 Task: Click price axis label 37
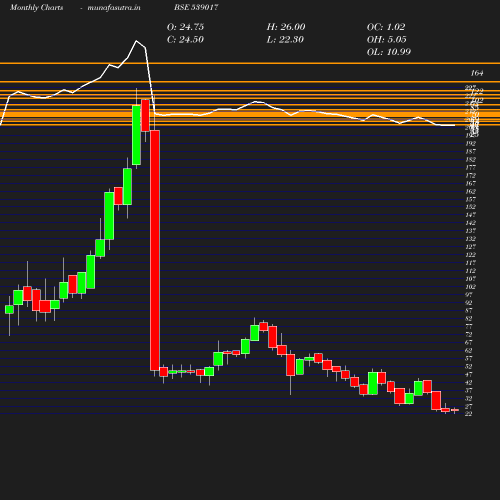pyautogui.click(x=469, y=390)
